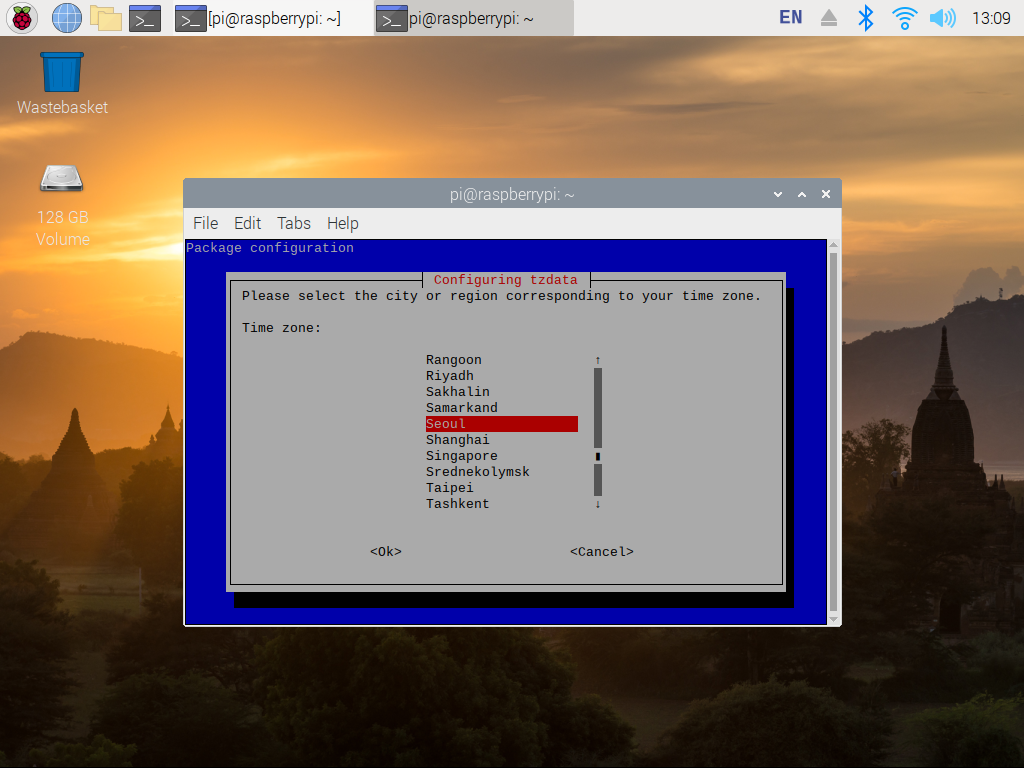1024x768 pixels.
Task: Open the Help menu in the terminal
Action: (343, 223)
